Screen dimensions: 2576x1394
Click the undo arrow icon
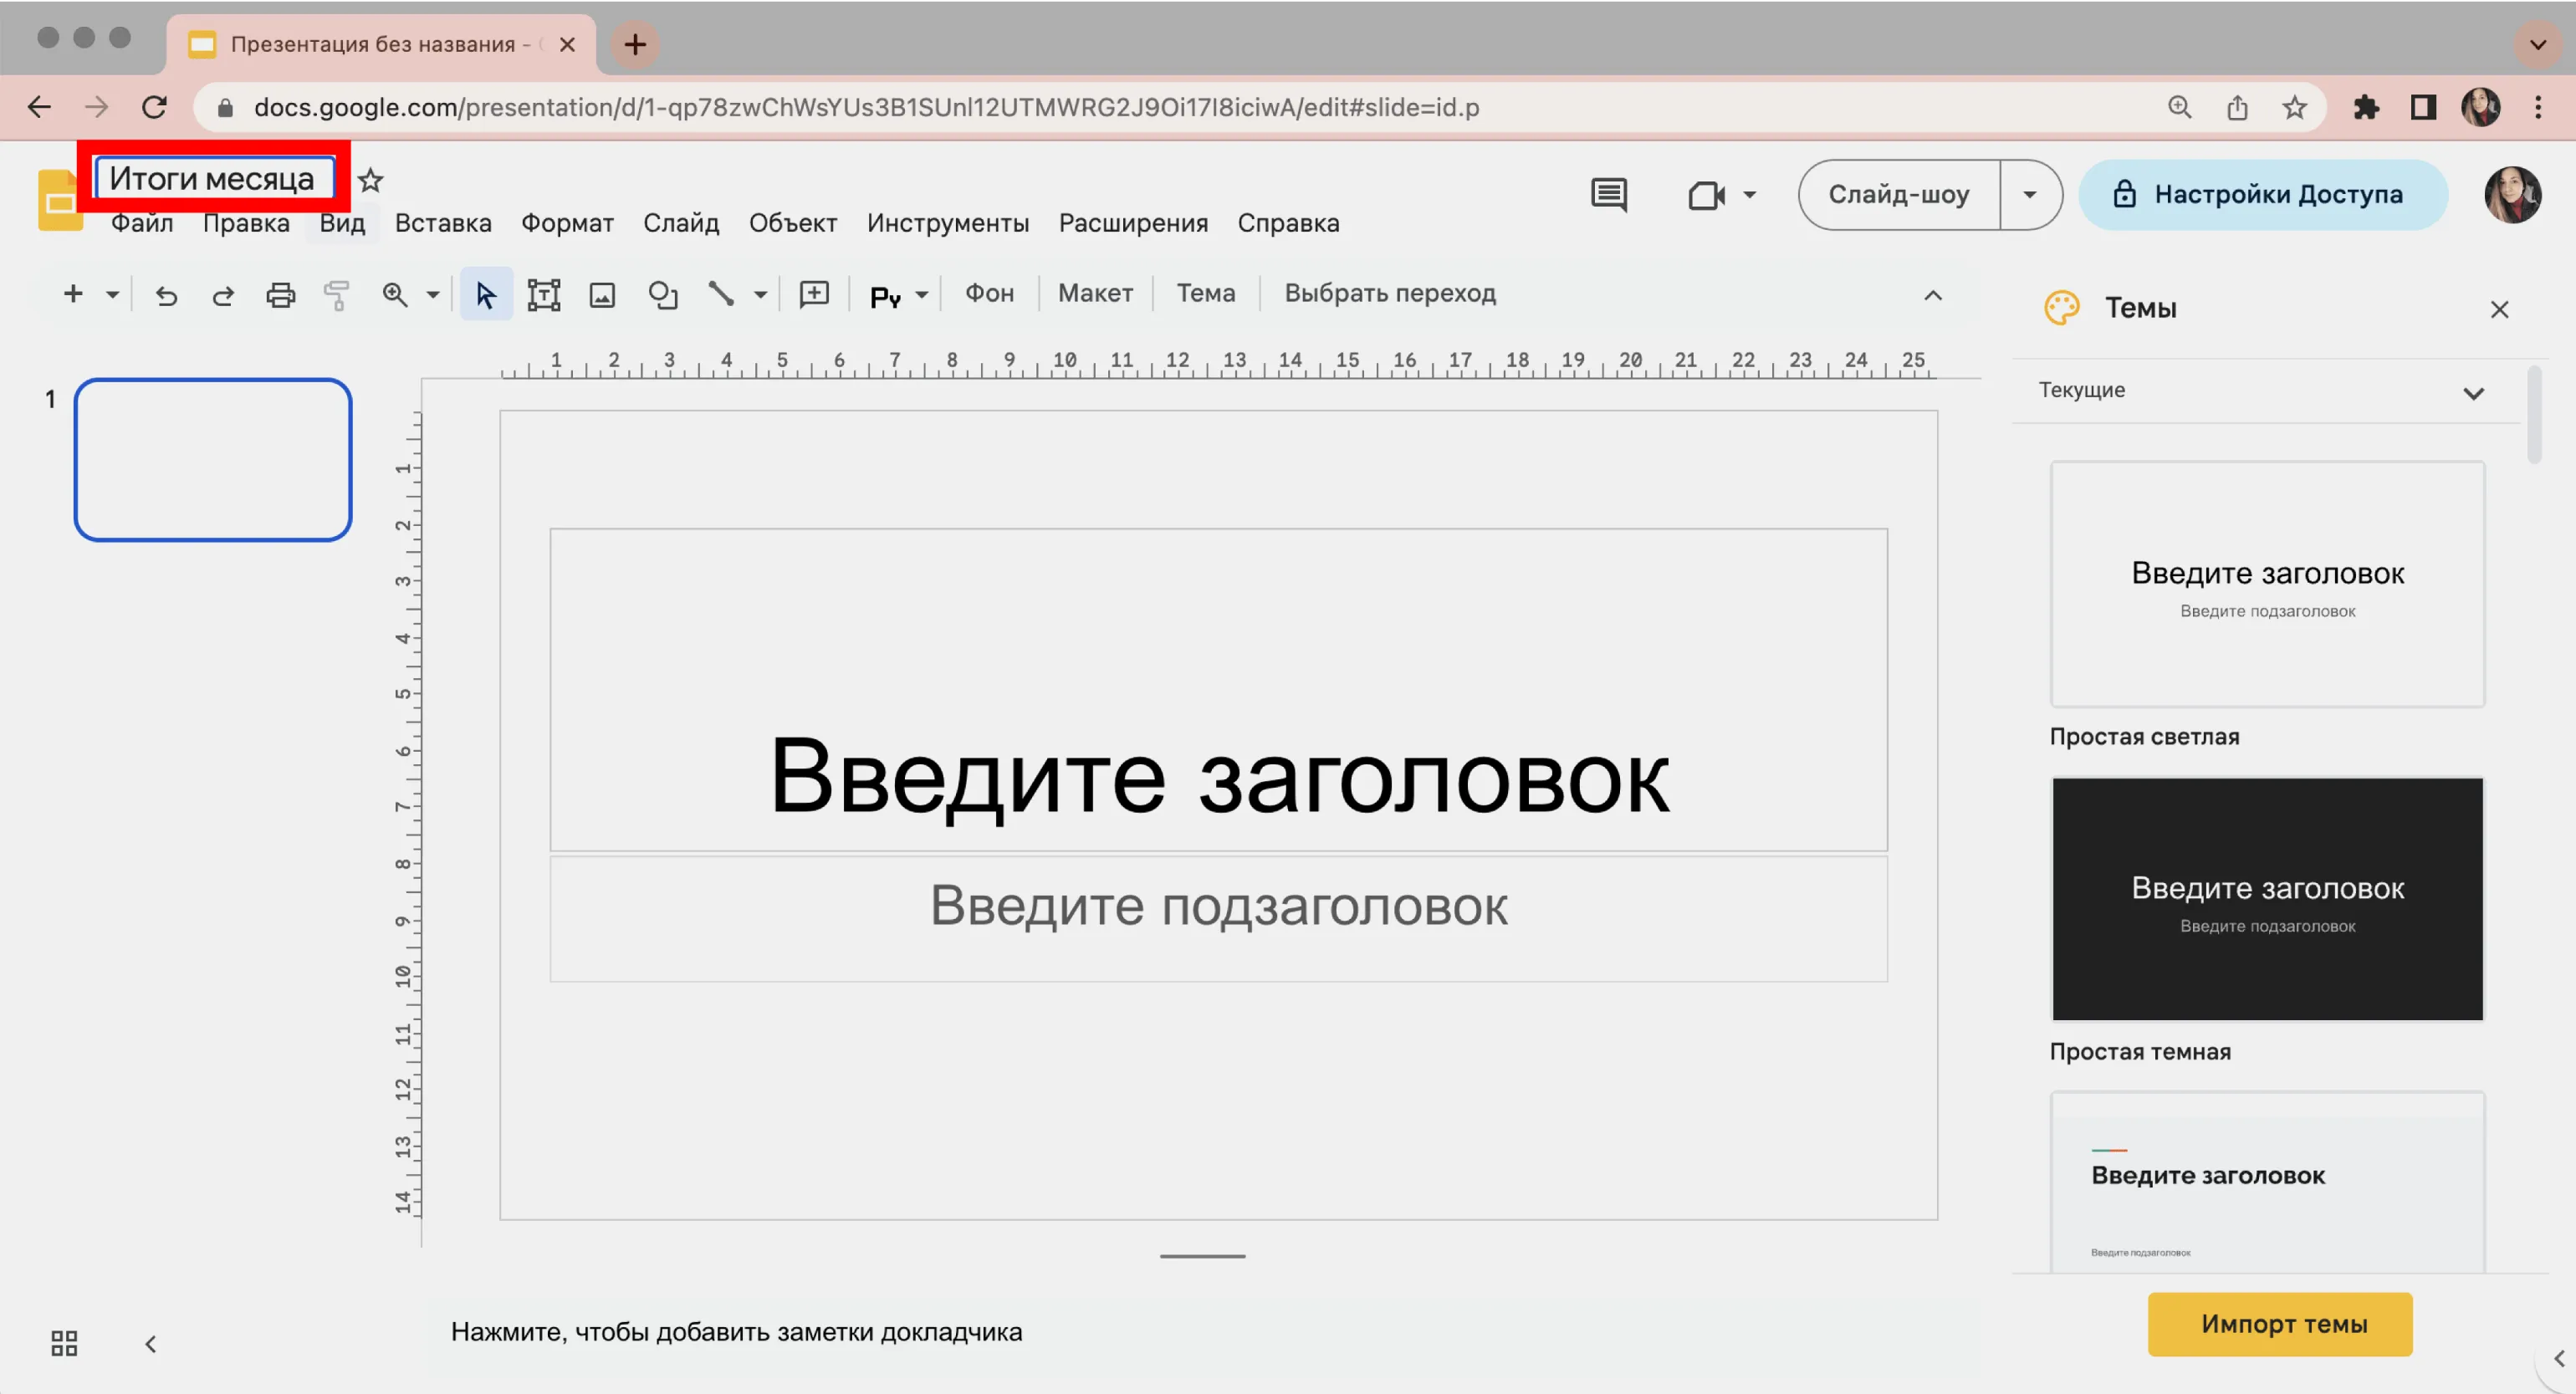pos(166,295)
